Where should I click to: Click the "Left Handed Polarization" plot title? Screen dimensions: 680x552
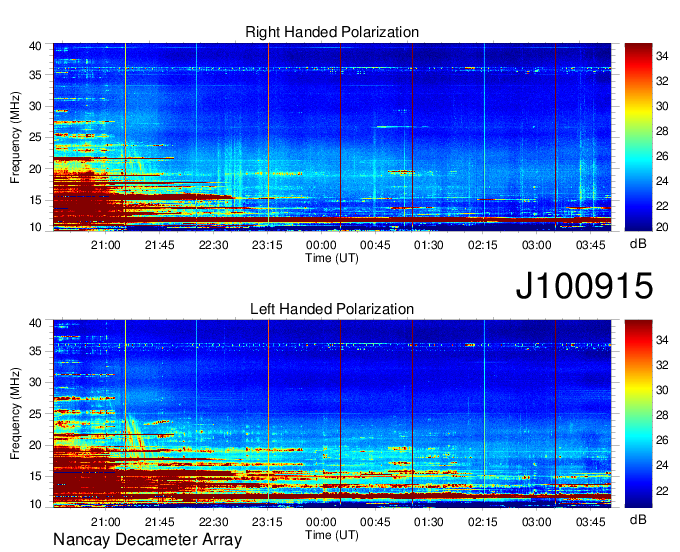pyautogui.click(x=332, y=309)
